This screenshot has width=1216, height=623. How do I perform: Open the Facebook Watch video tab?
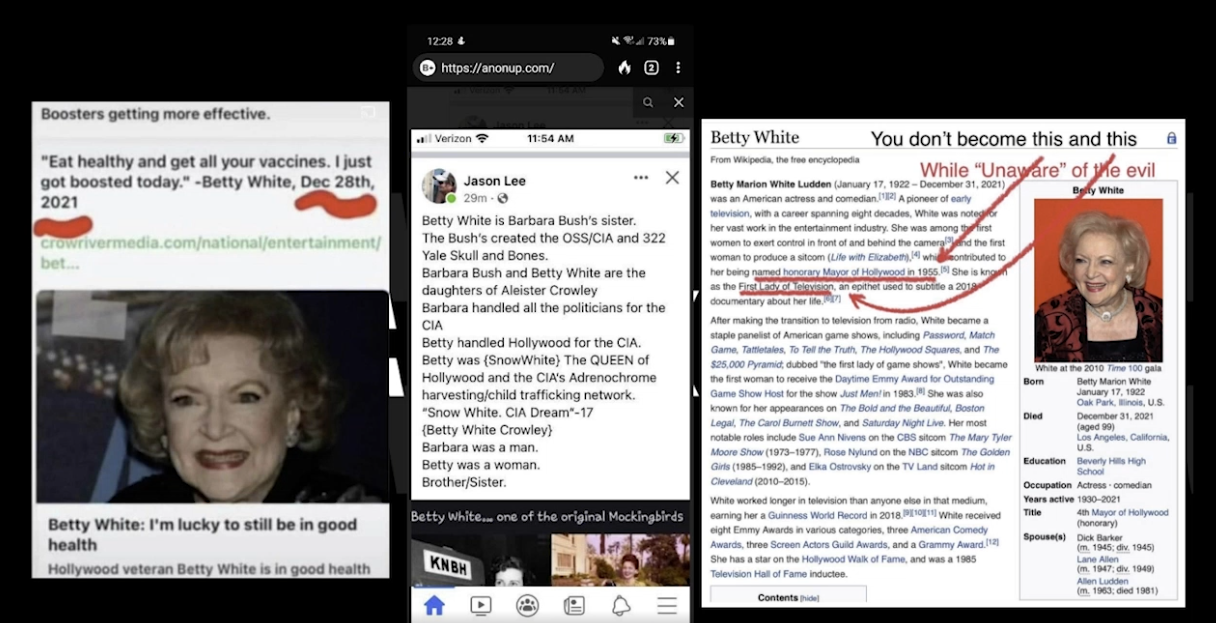(x=481, y=605)
